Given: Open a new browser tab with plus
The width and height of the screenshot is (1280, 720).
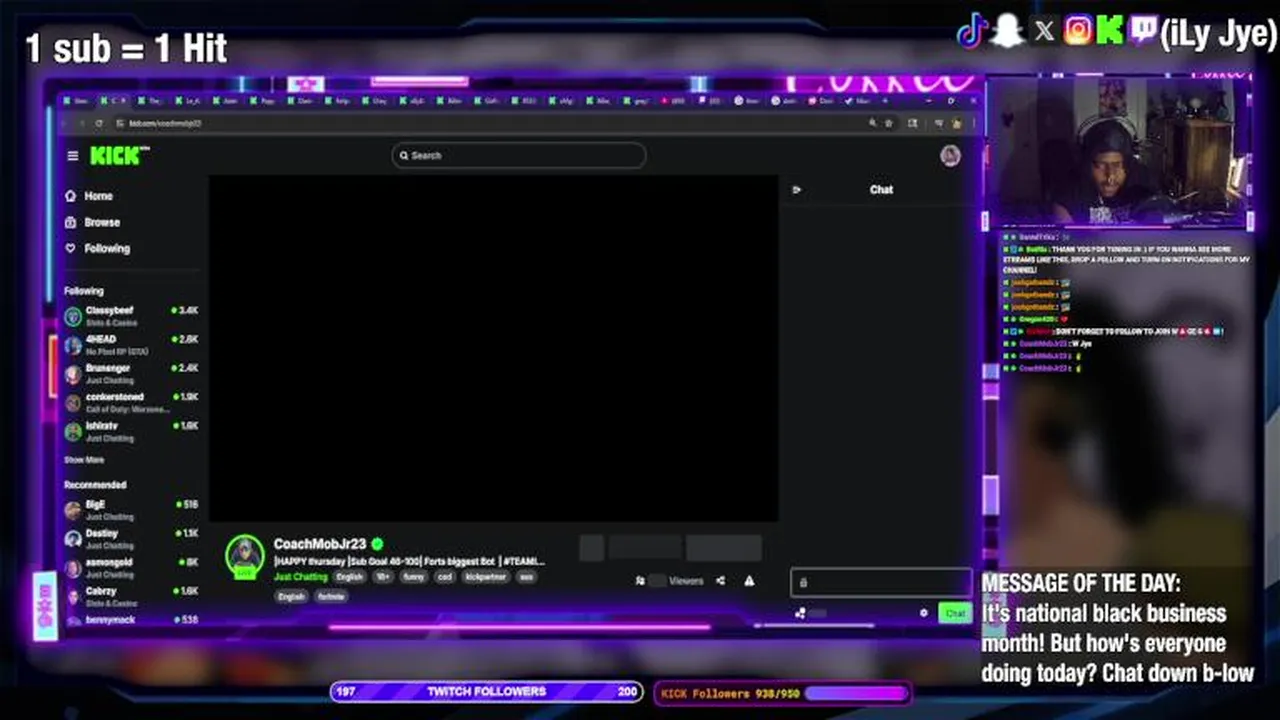Looking at the screenshot, I should 886,100.
